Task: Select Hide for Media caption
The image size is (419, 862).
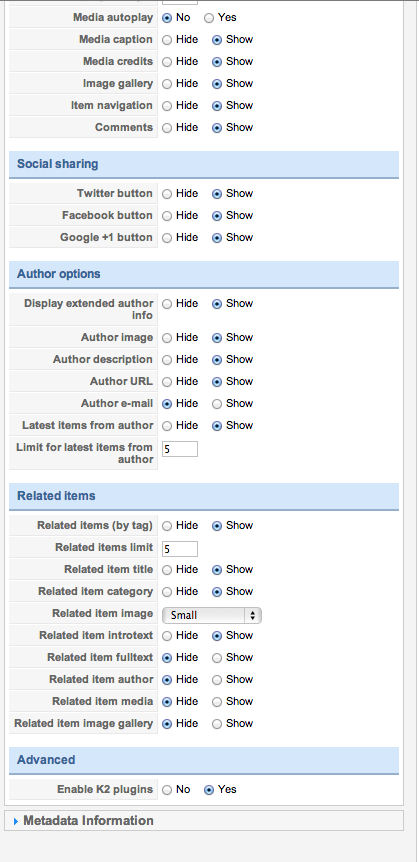Action: (x=167, y=40)
